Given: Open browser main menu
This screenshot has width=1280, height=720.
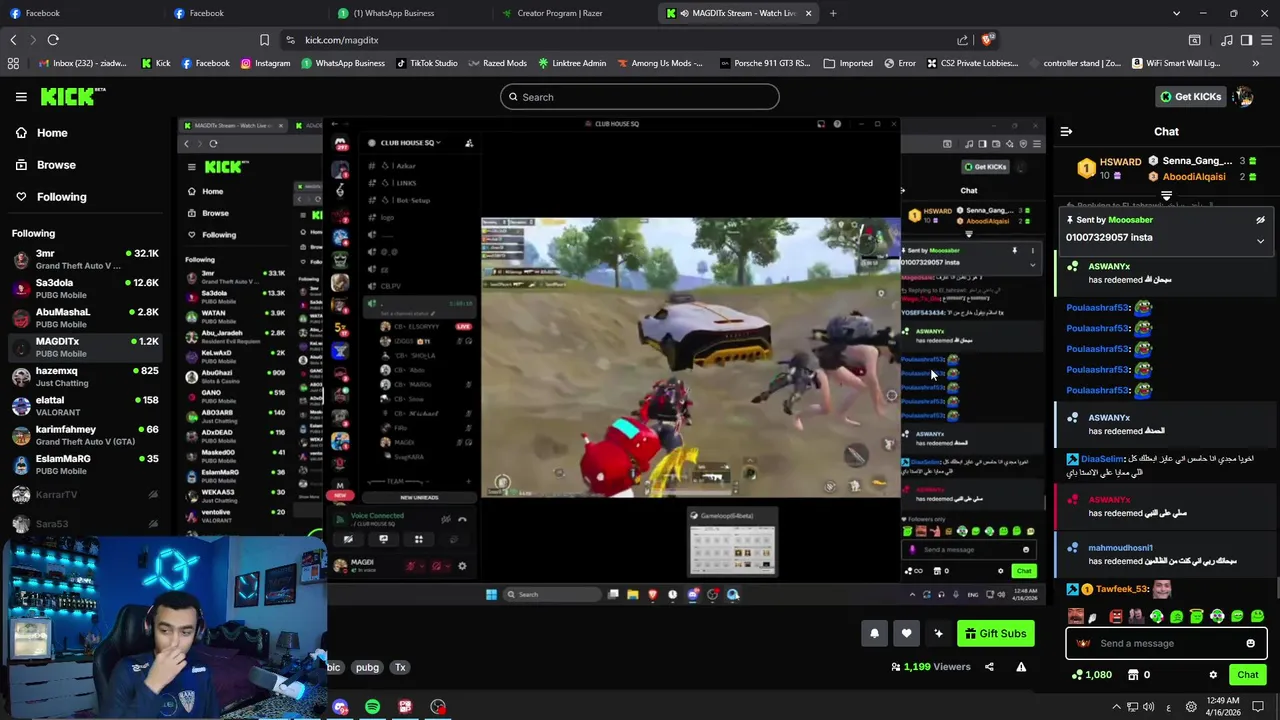Looking at the screenshot, I should click(1264, 40).
